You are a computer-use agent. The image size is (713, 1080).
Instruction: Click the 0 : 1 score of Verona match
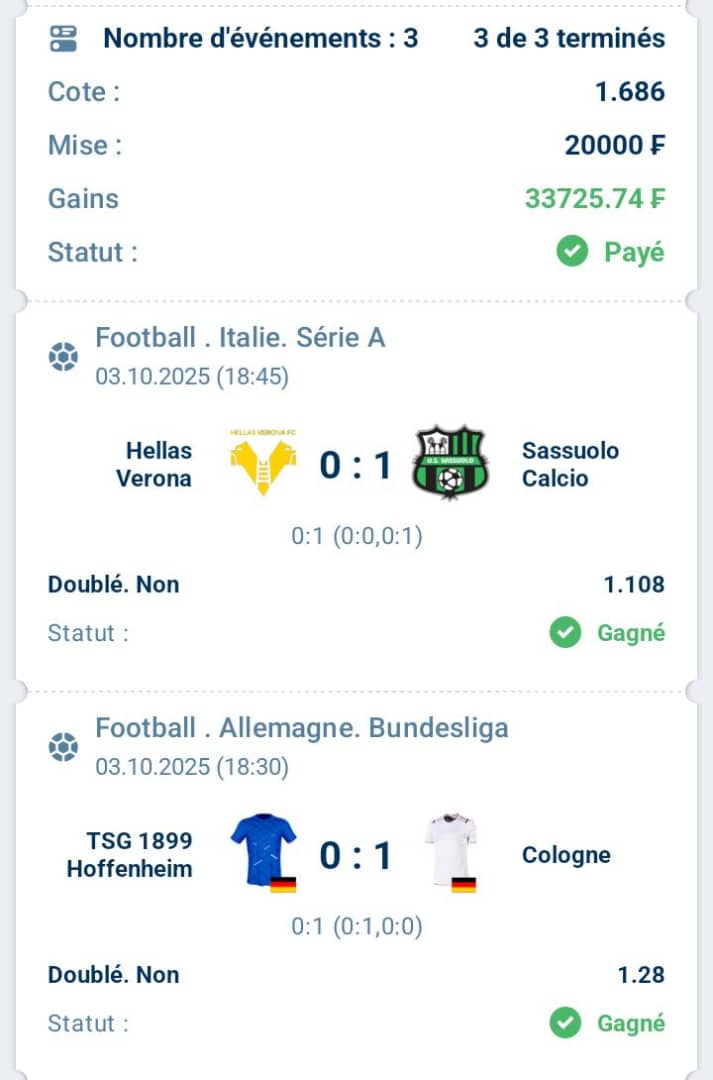(x=356, y=466)
